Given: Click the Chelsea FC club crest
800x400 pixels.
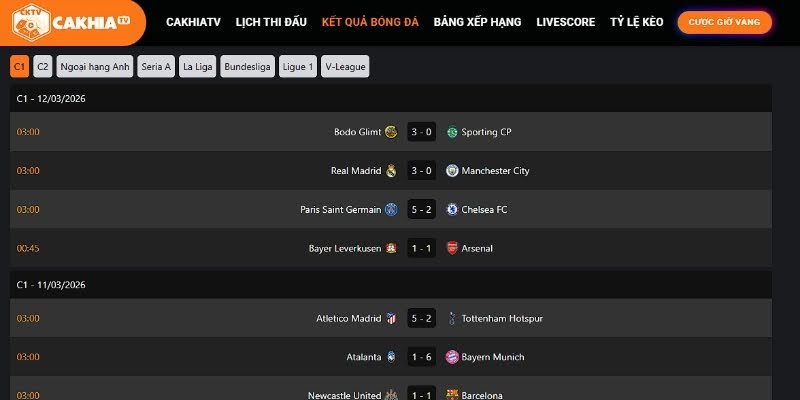Looking at the screenshot, I should pyautogui.click(x=452, y=210).
